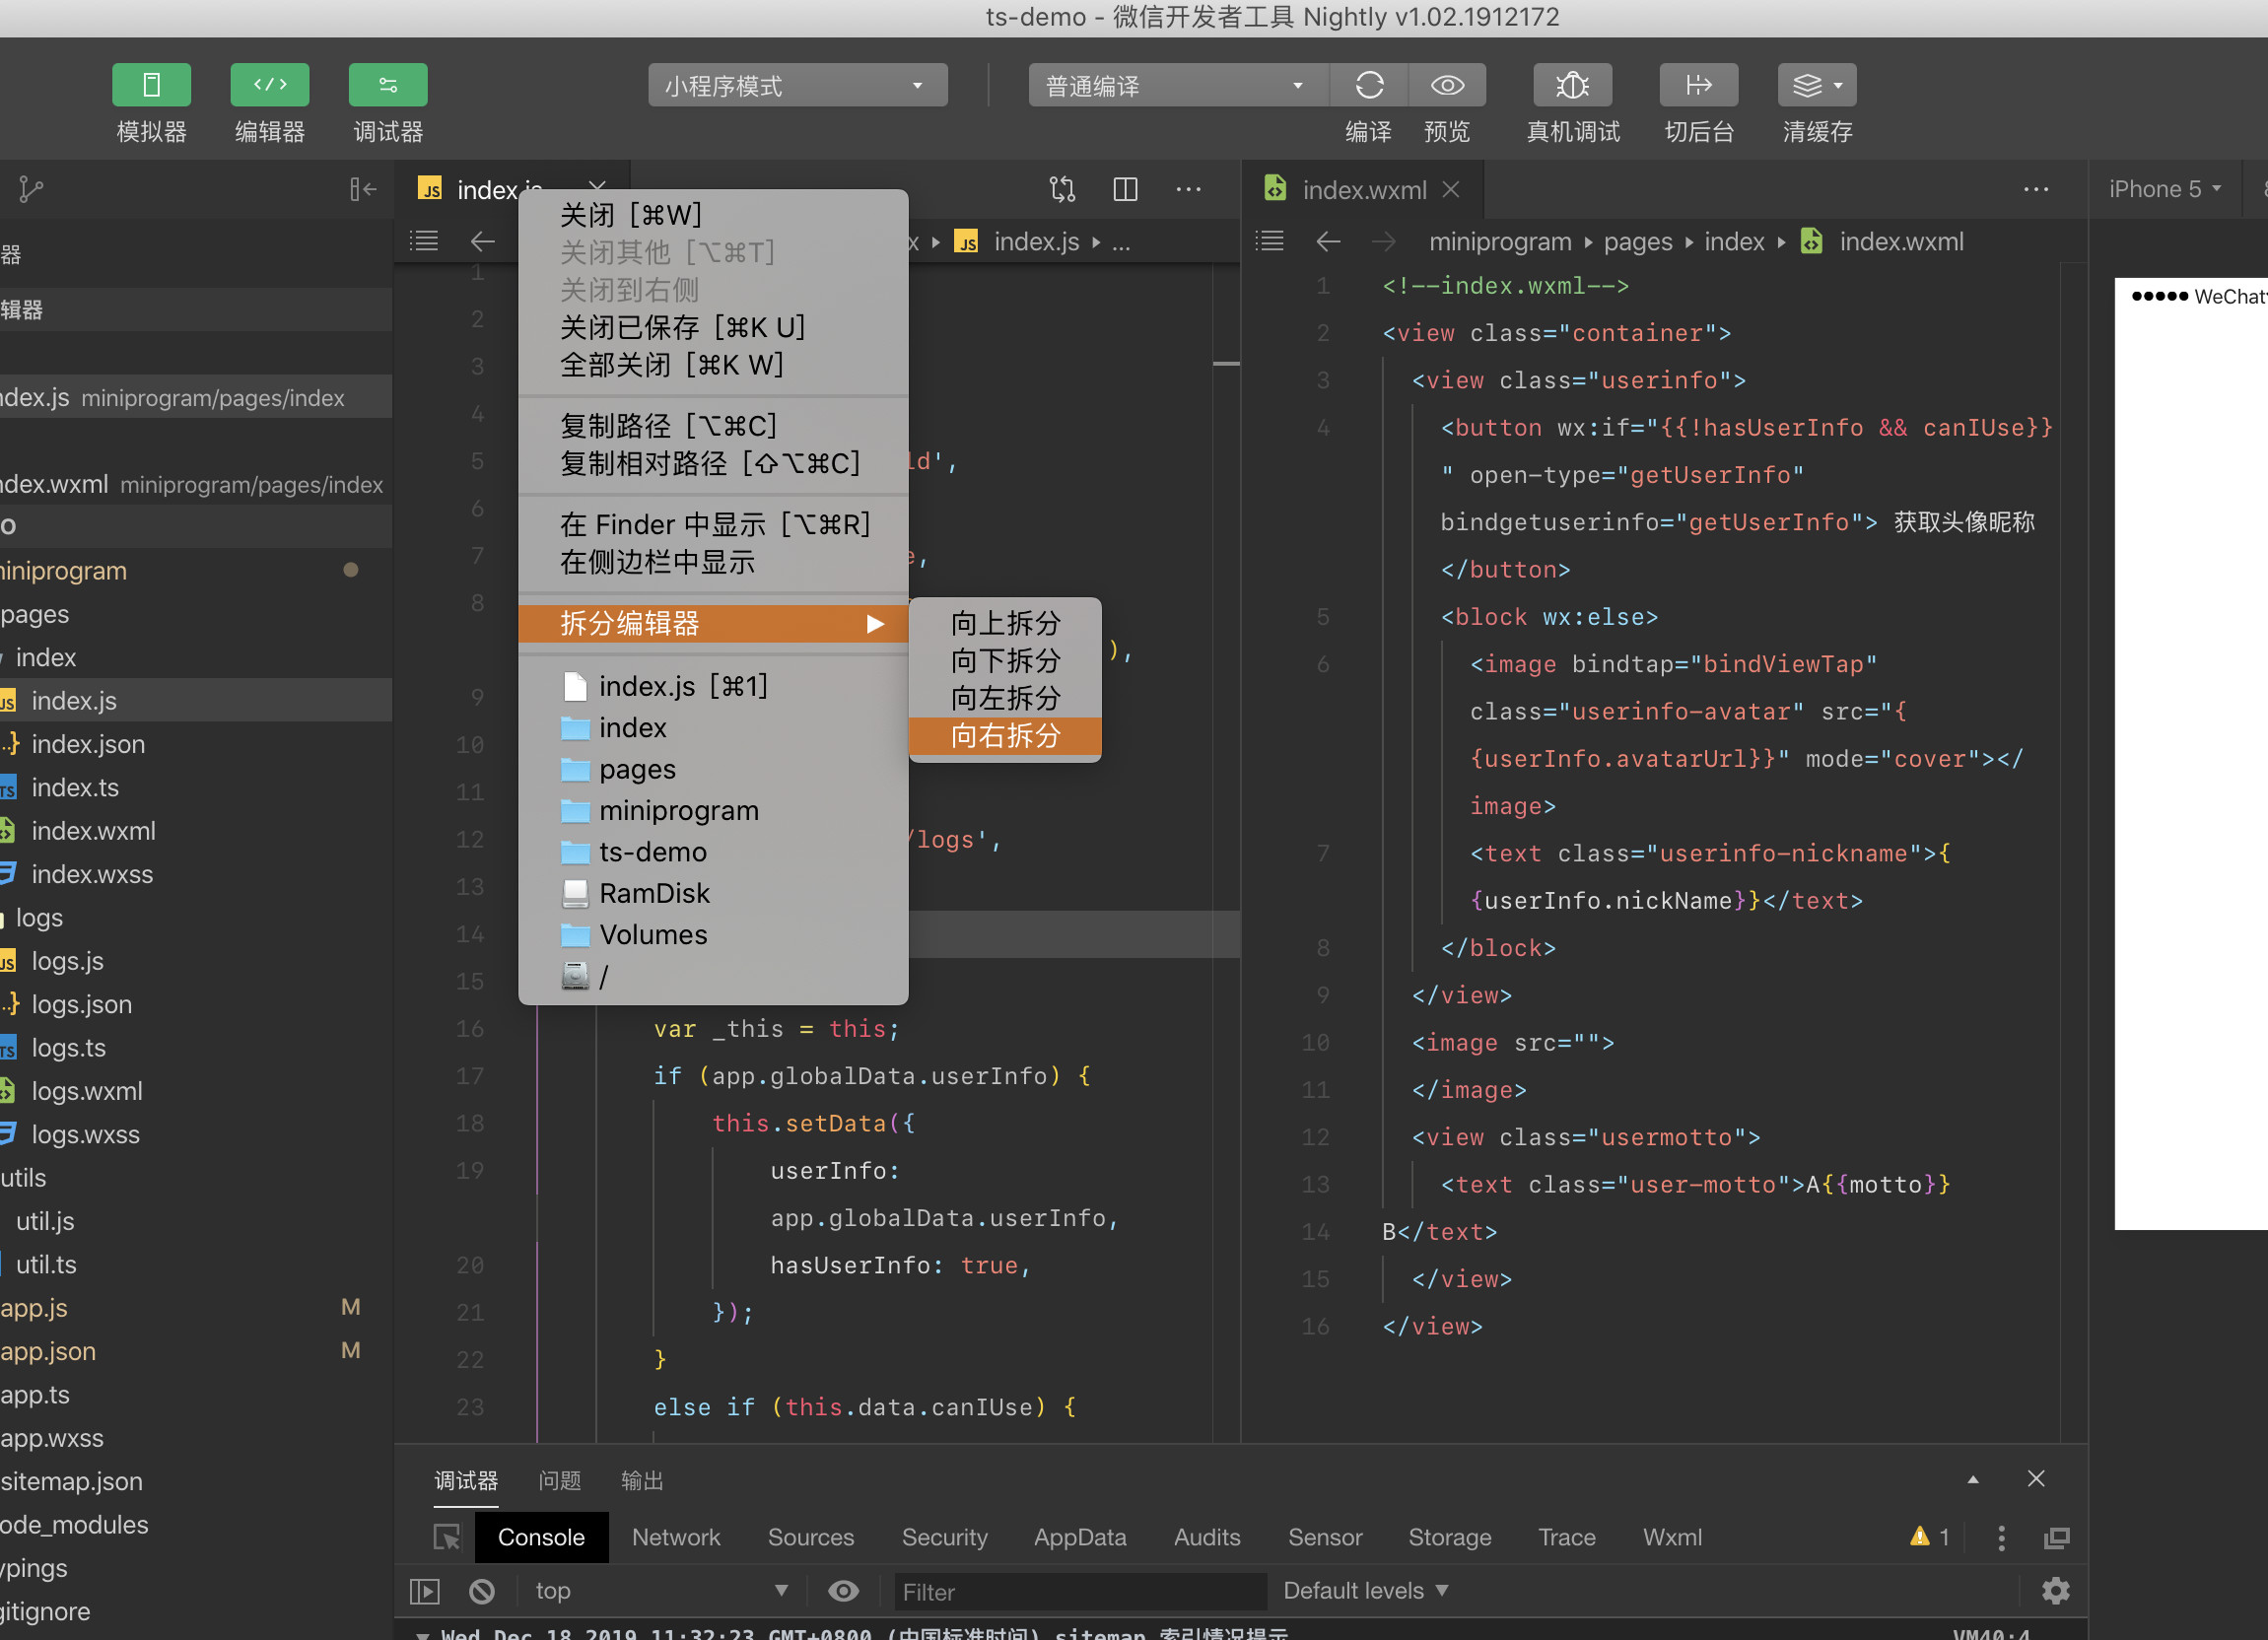Image resolution: width=2268 pixels, height=1640 pixels.
Task: Close the index.wxml tab
Action: pos(1451,189)
